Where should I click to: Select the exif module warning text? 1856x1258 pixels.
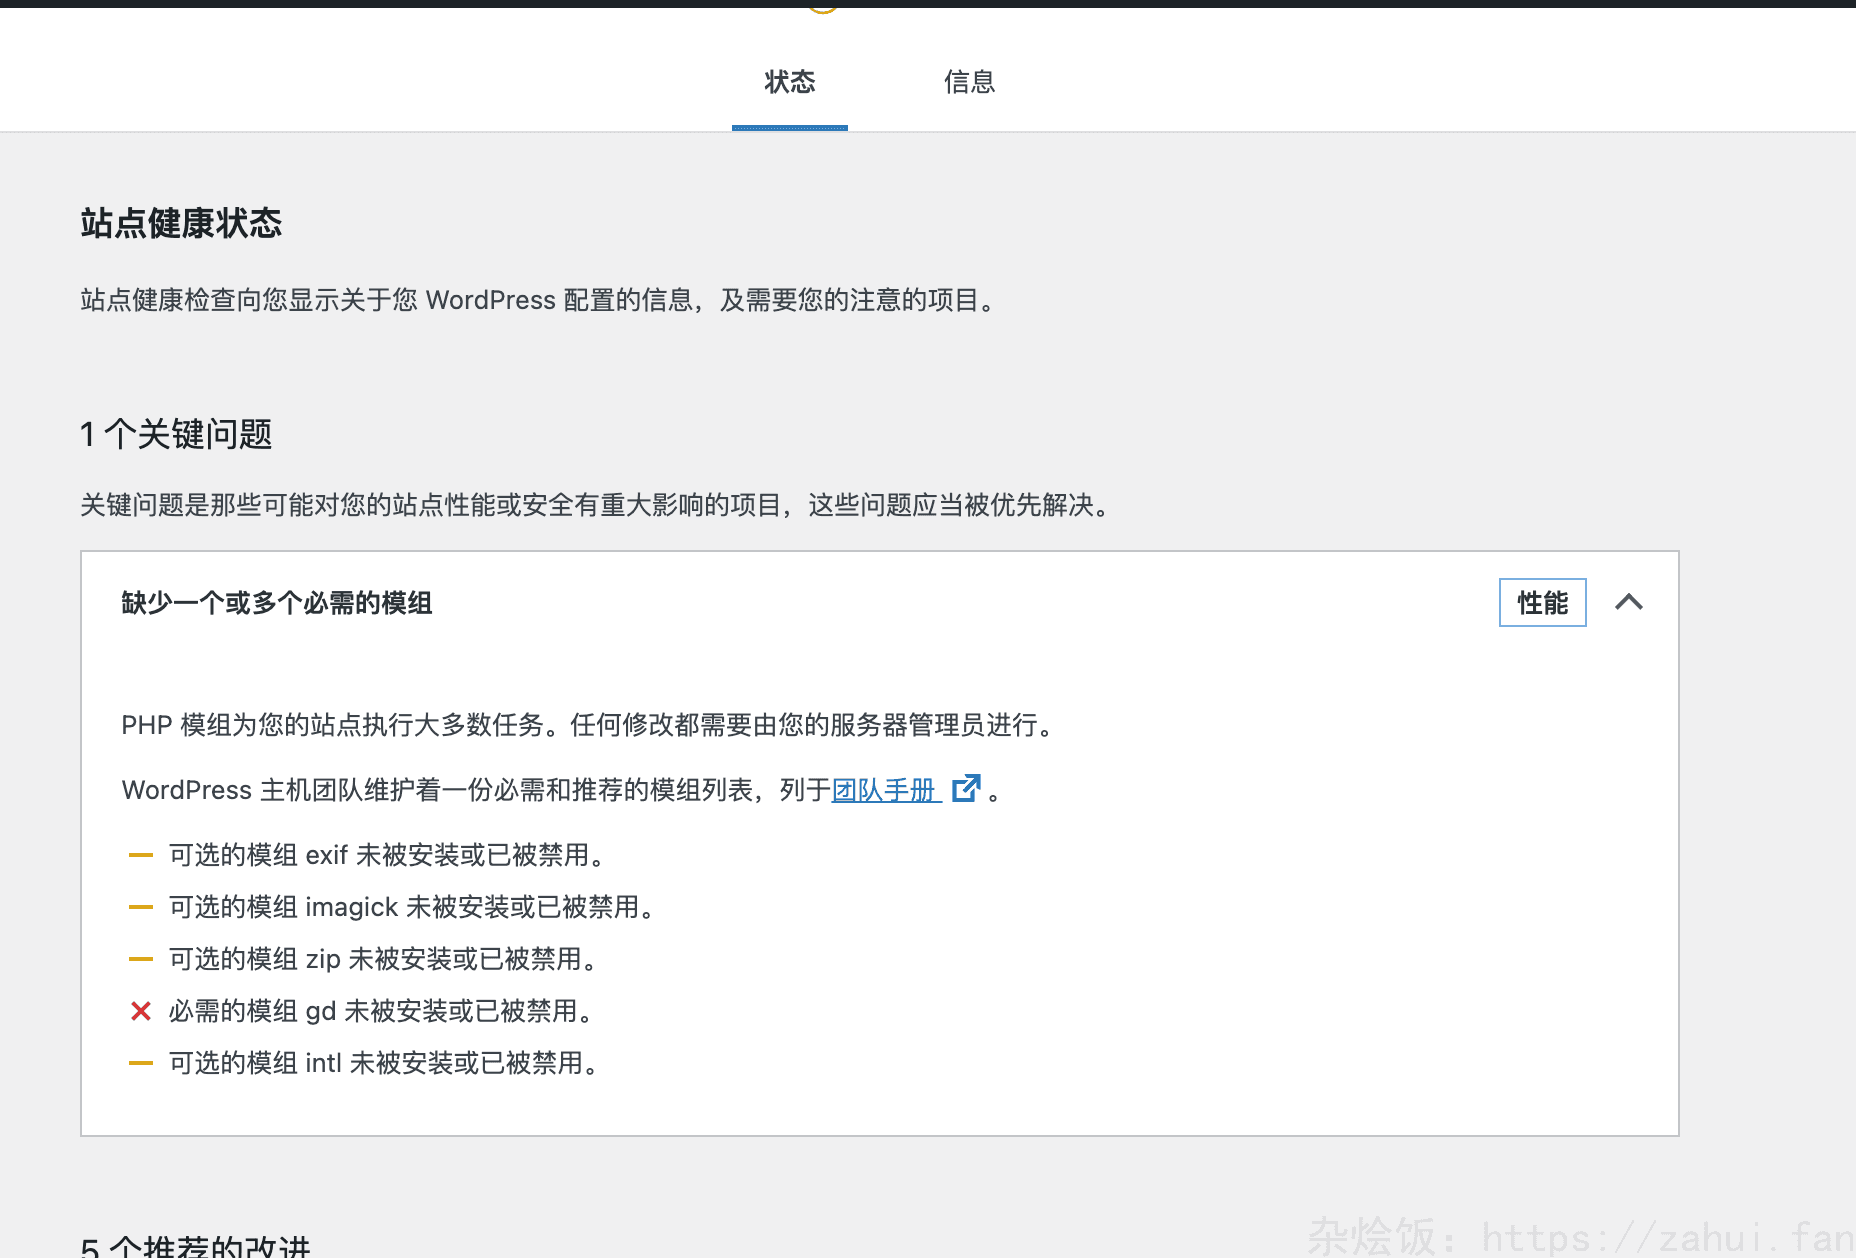point(388,855)
